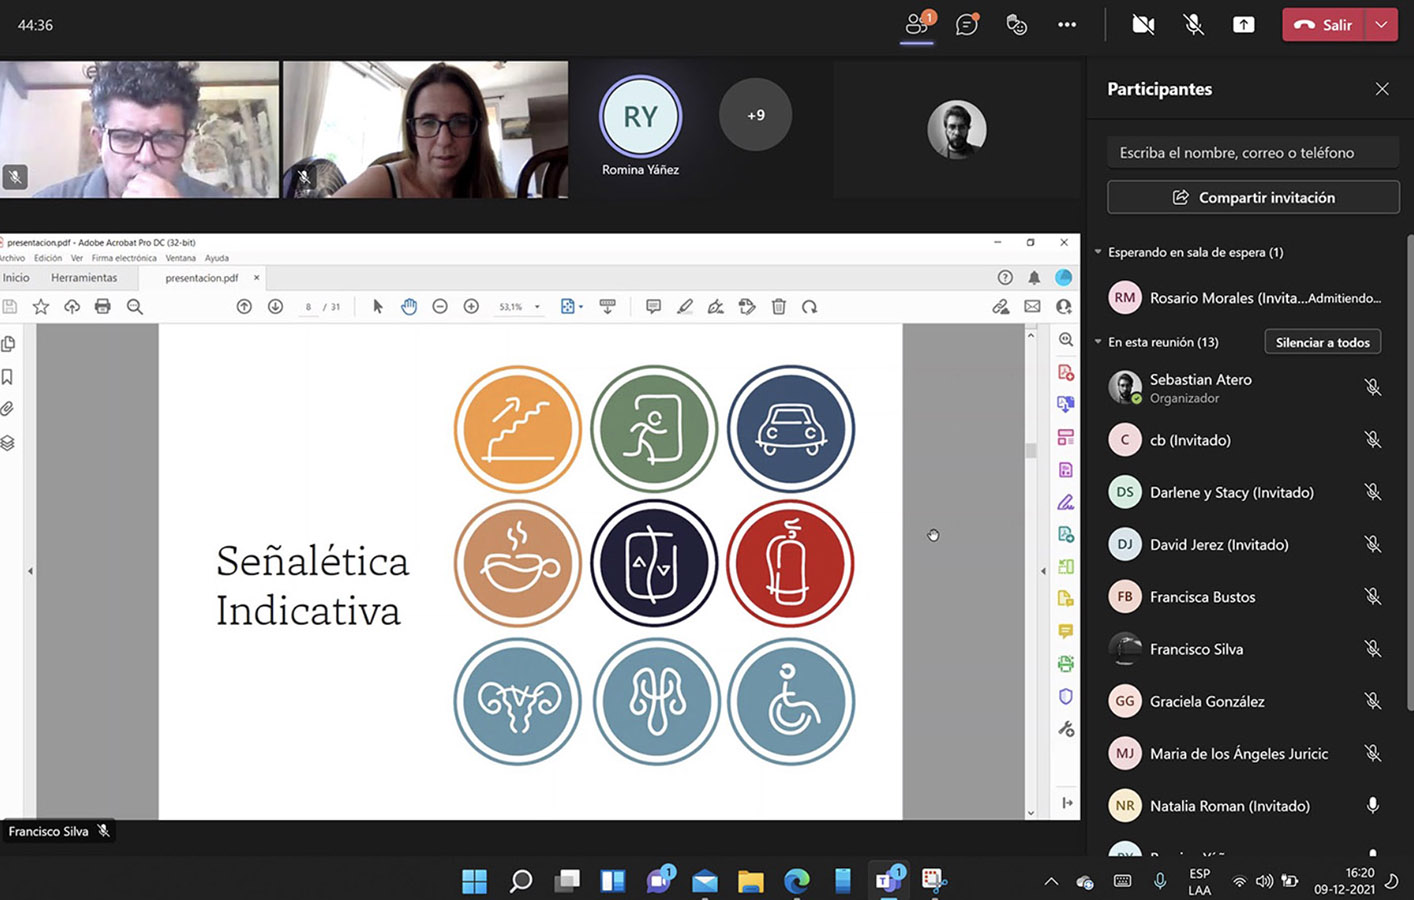Click the print icon in Acrobat toolbar
Viewport: 1414px width, 900px height.
tap(102, 307)
